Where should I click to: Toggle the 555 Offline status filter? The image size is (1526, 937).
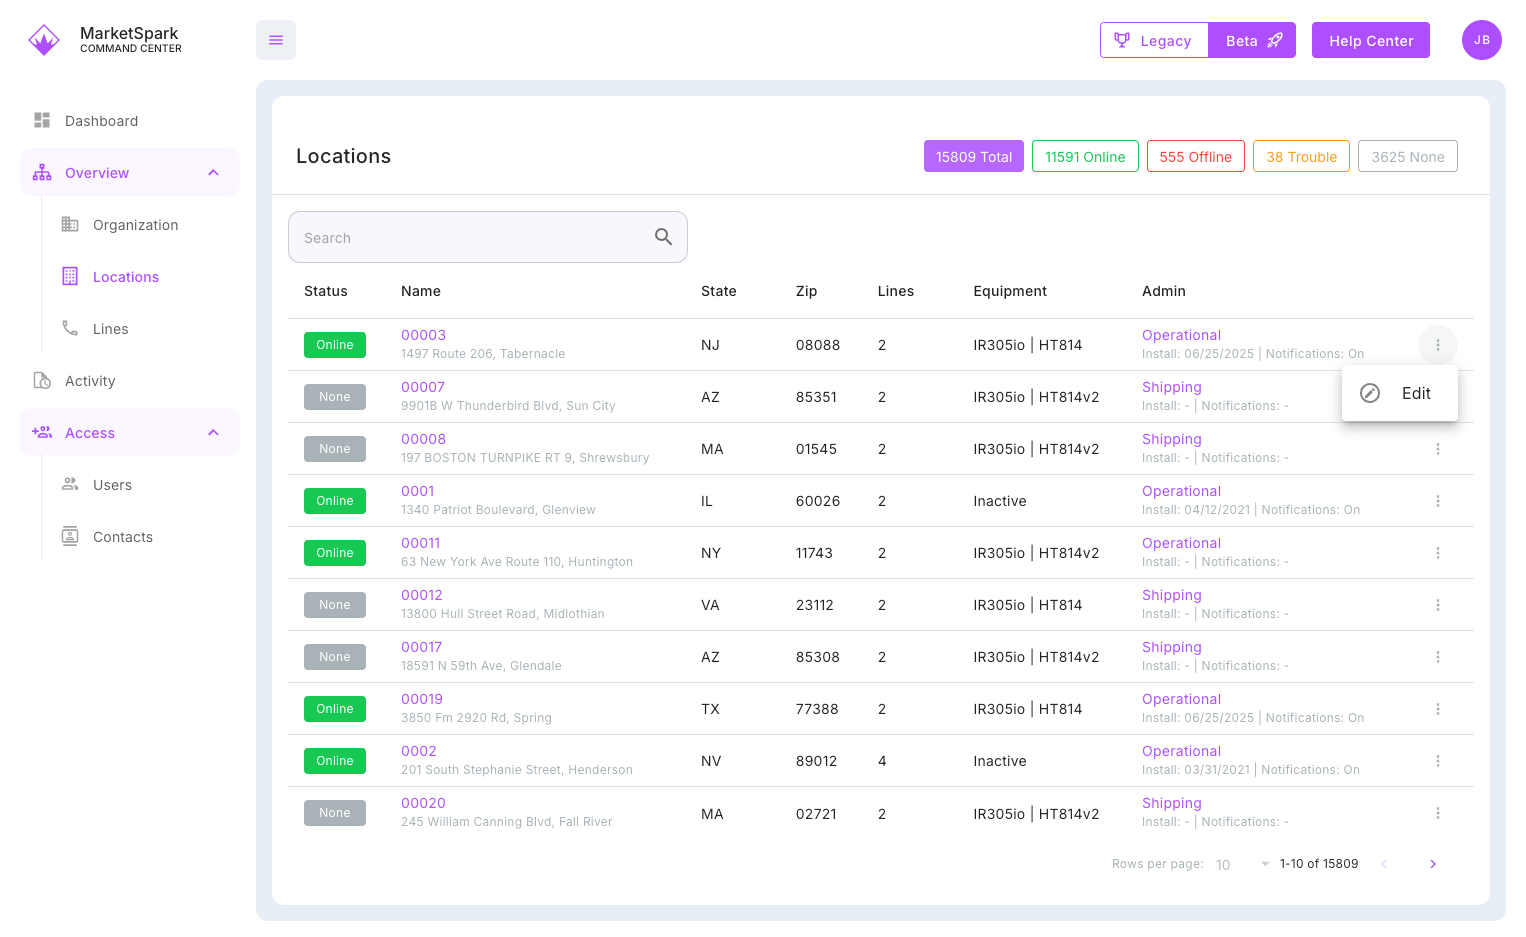point(1196,156)
